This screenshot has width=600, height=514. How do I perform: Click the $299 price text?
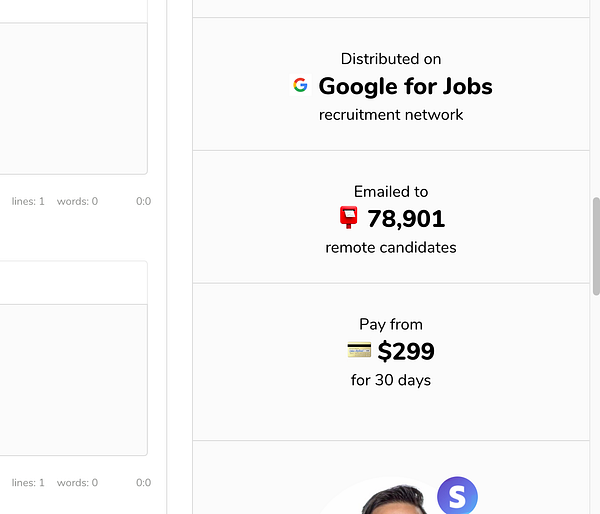tap(406, 351)
